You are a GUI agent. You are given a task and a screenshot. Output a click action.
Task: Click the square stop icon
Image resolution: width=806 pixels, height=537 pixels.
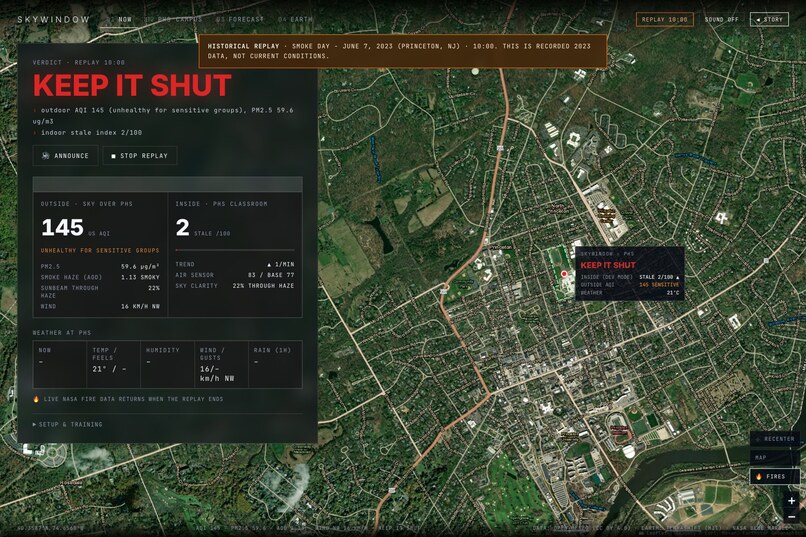pos(114,156)
